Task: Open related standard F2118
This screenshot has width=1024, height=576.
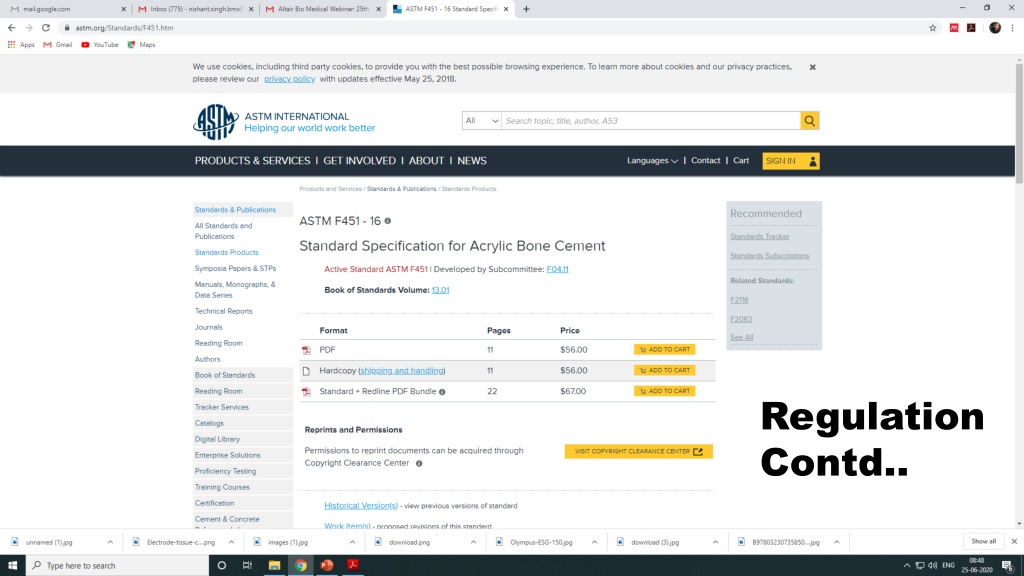Action: 739,300
